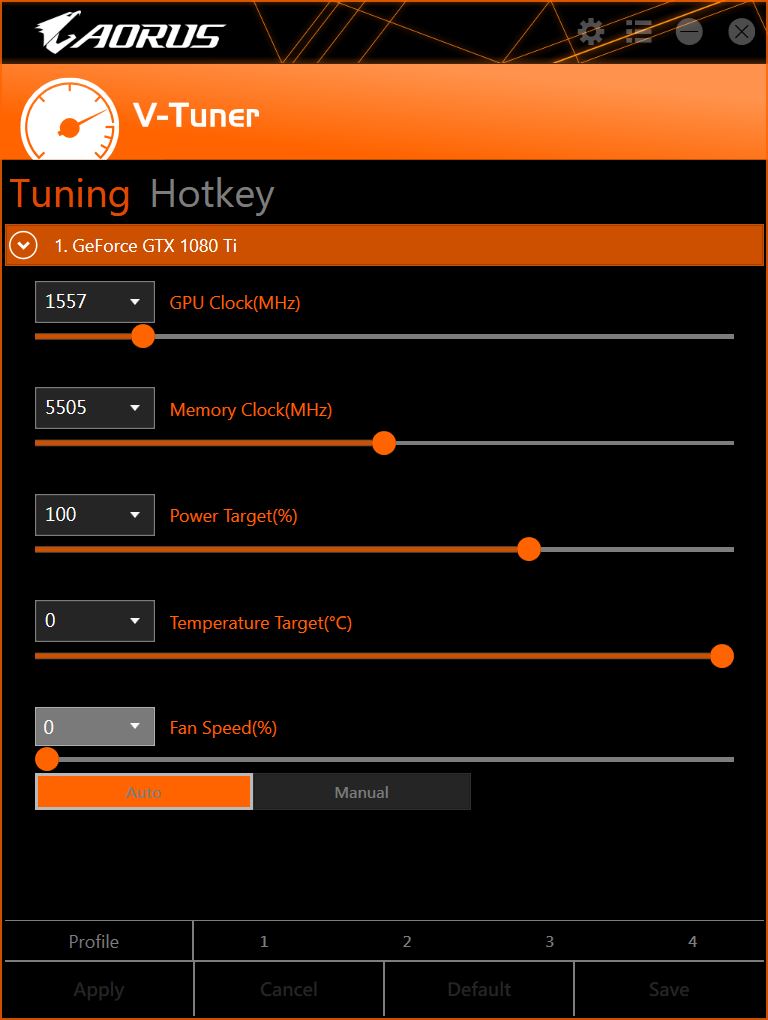The image size is (768, 1020).
Task: Open the GPU Clock value dropdown
Action: (95, 302)
